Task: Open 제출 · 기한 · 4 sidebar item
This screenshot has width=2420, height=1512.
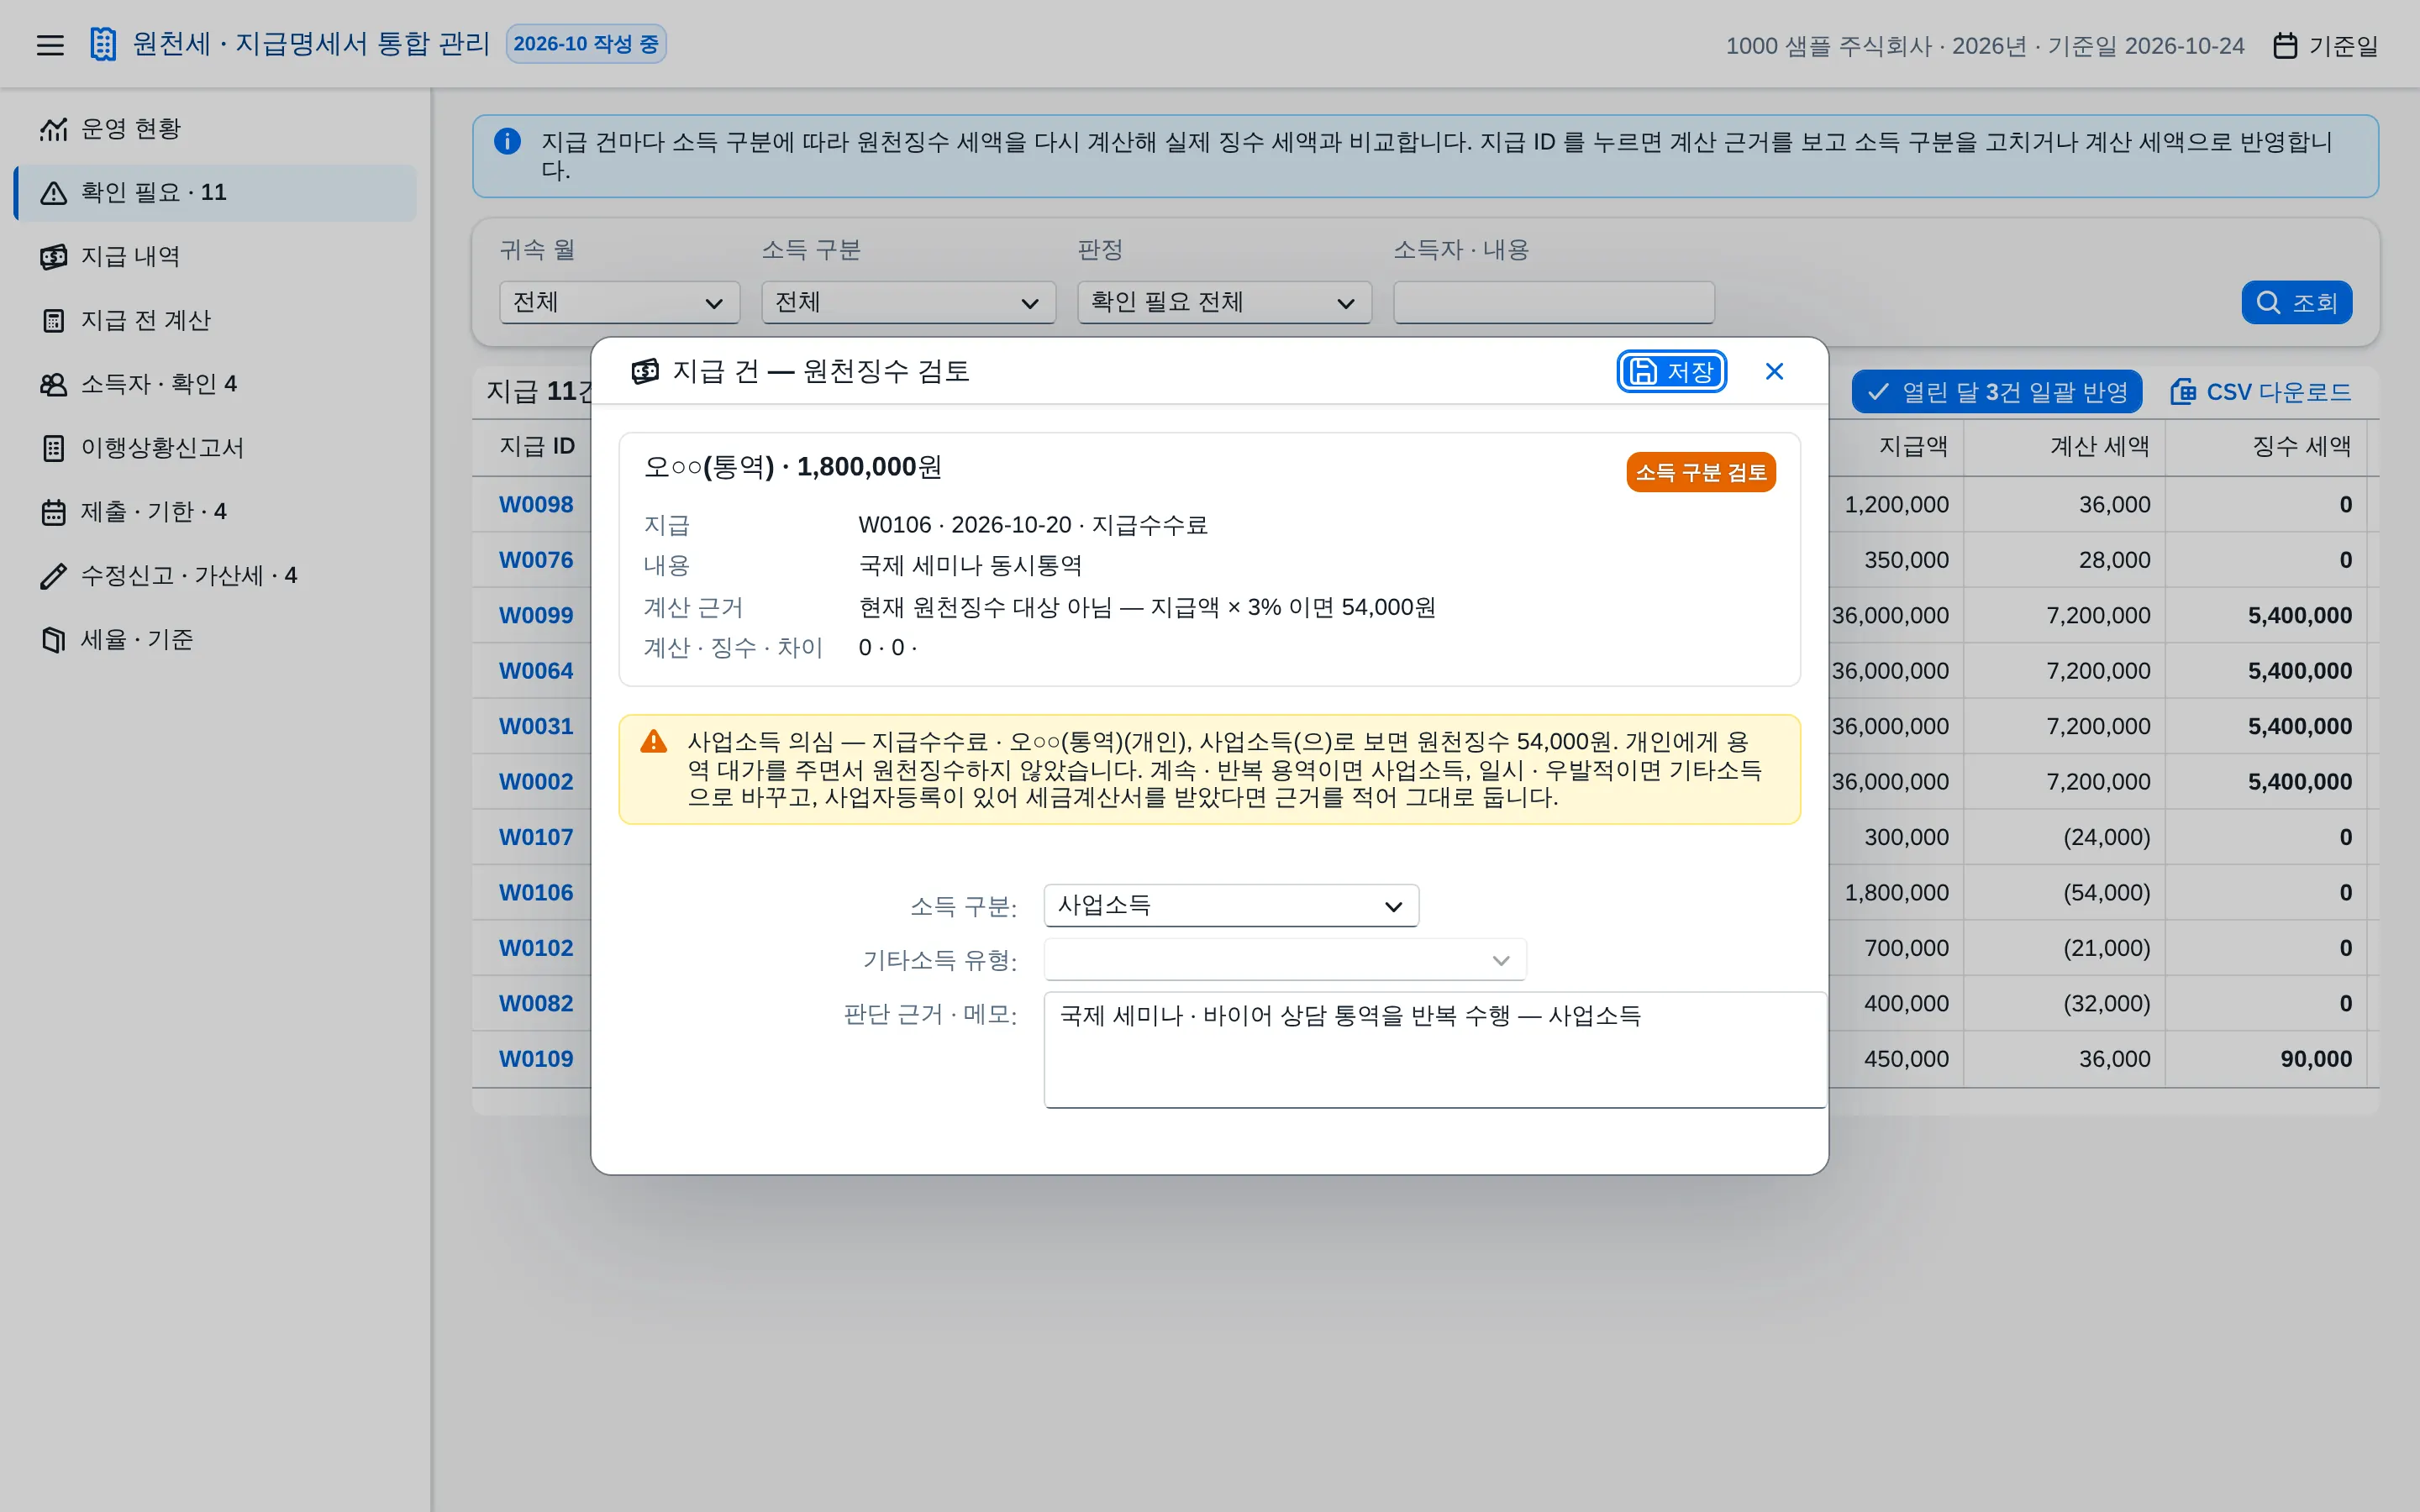Action: 215,512
